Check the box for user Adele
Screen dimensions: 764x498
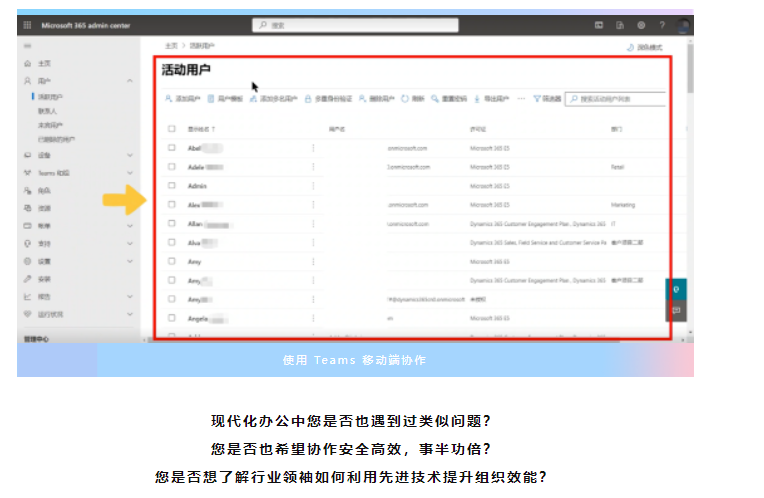pyautogui.click(x=172, y=167)
